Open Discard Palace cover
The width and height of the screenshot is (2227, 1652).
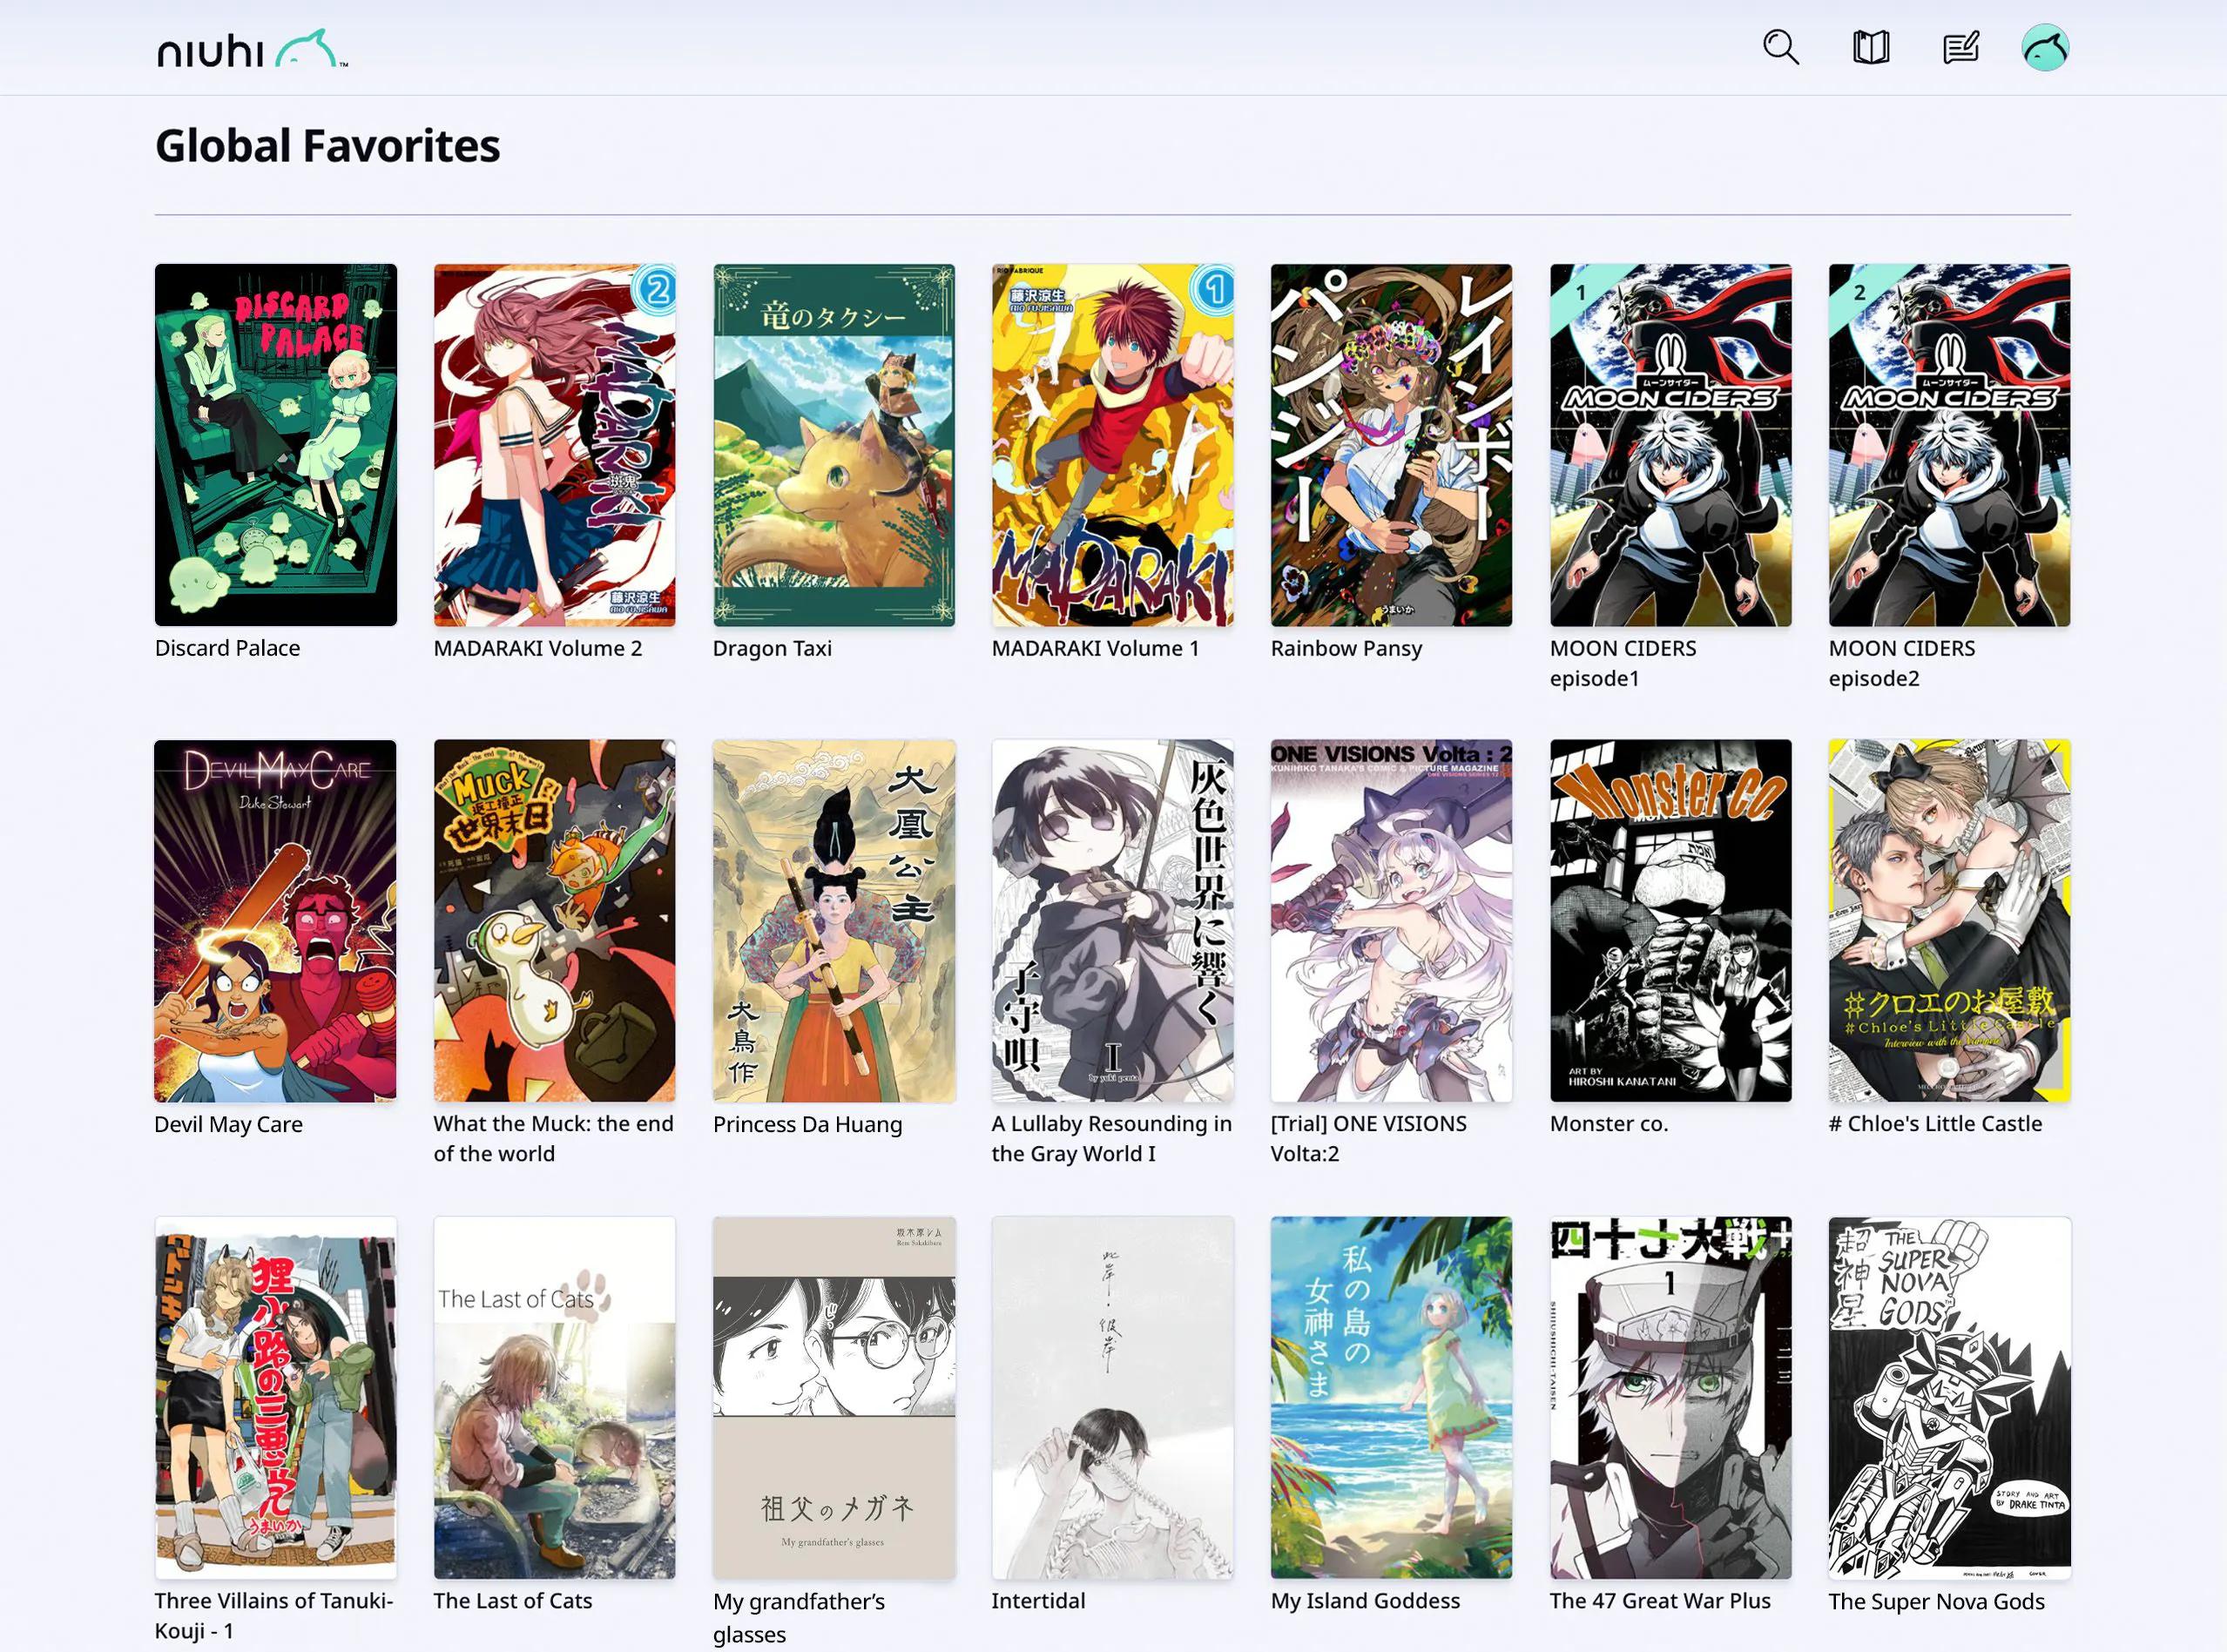point(276,445)
